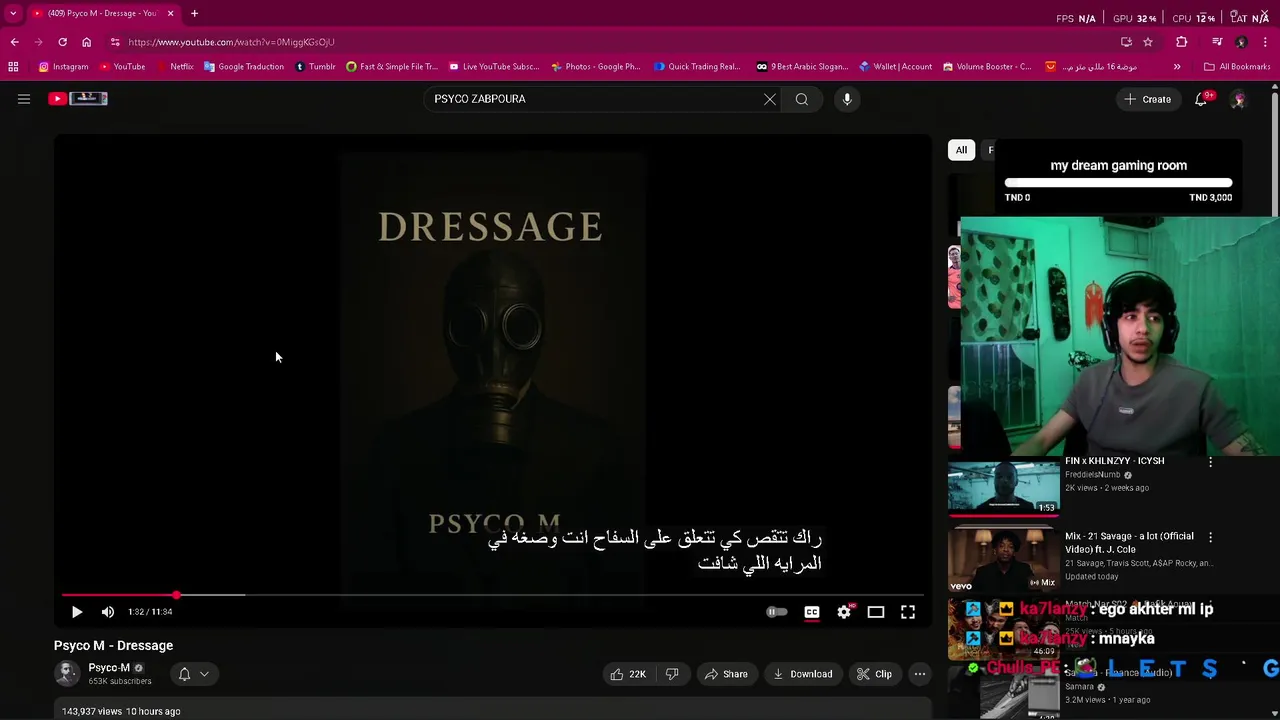Mute the video volume
The image size is (1280, 720).
(x=108, y=612)
